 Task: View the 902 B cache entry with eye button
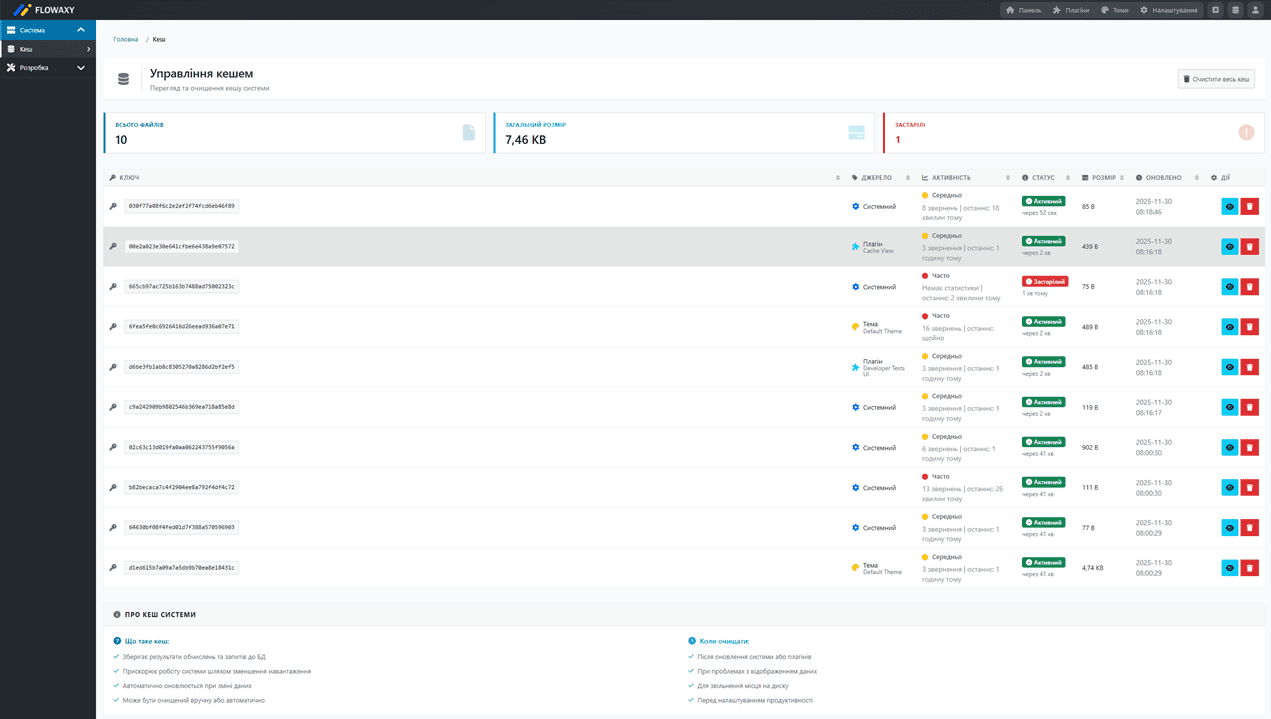coord(1229,448)
